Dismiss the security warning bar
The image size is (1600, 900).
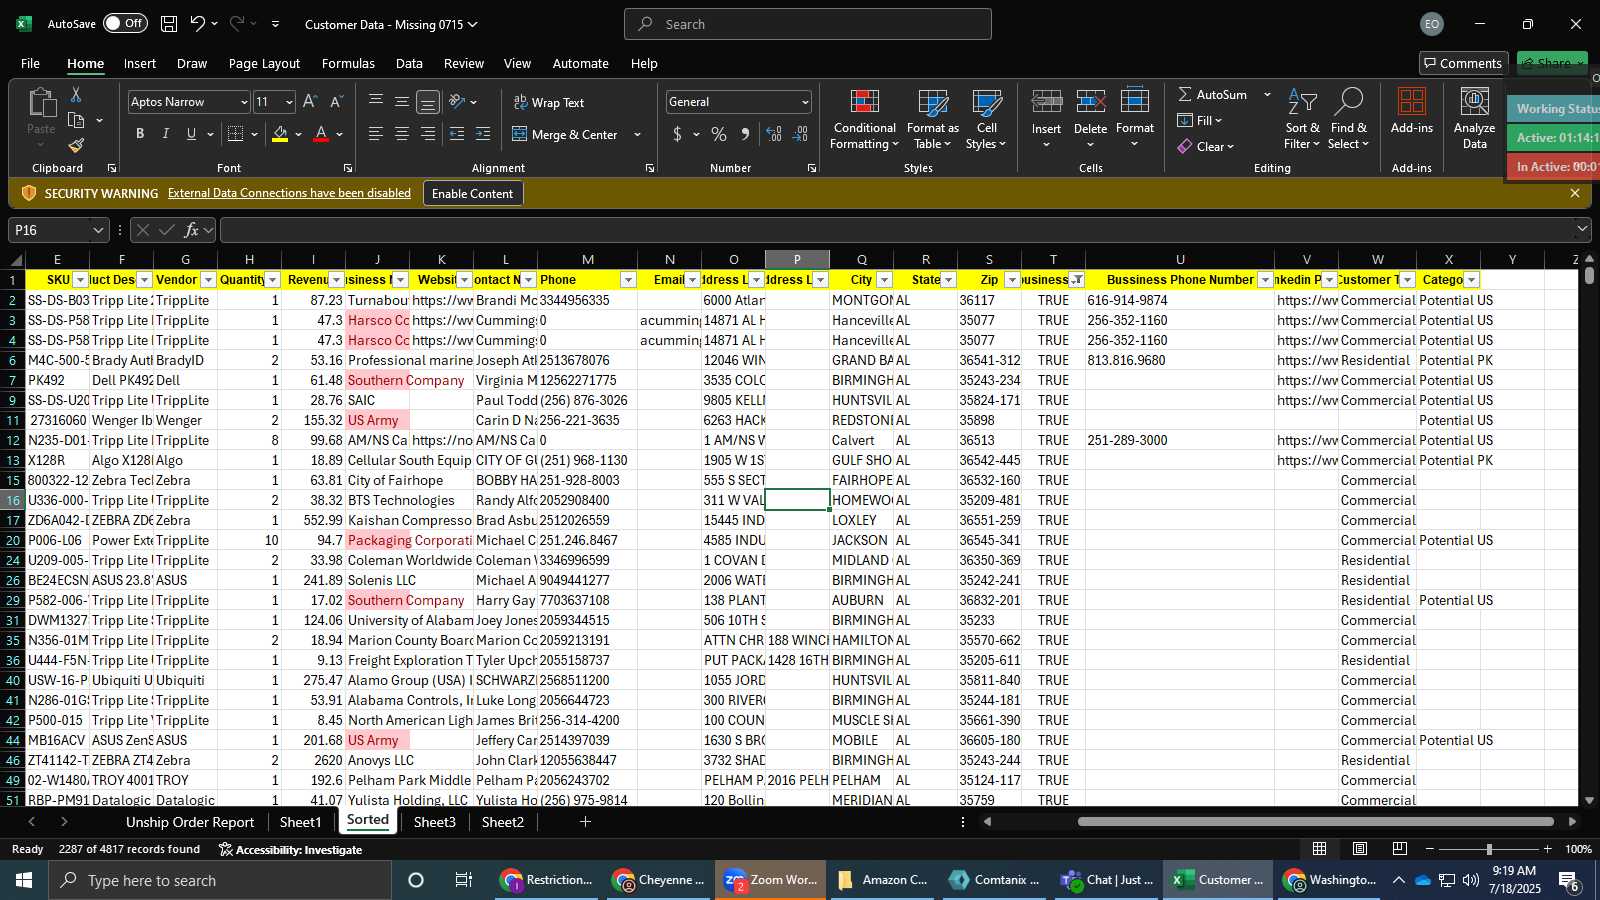click(1575, 193)
